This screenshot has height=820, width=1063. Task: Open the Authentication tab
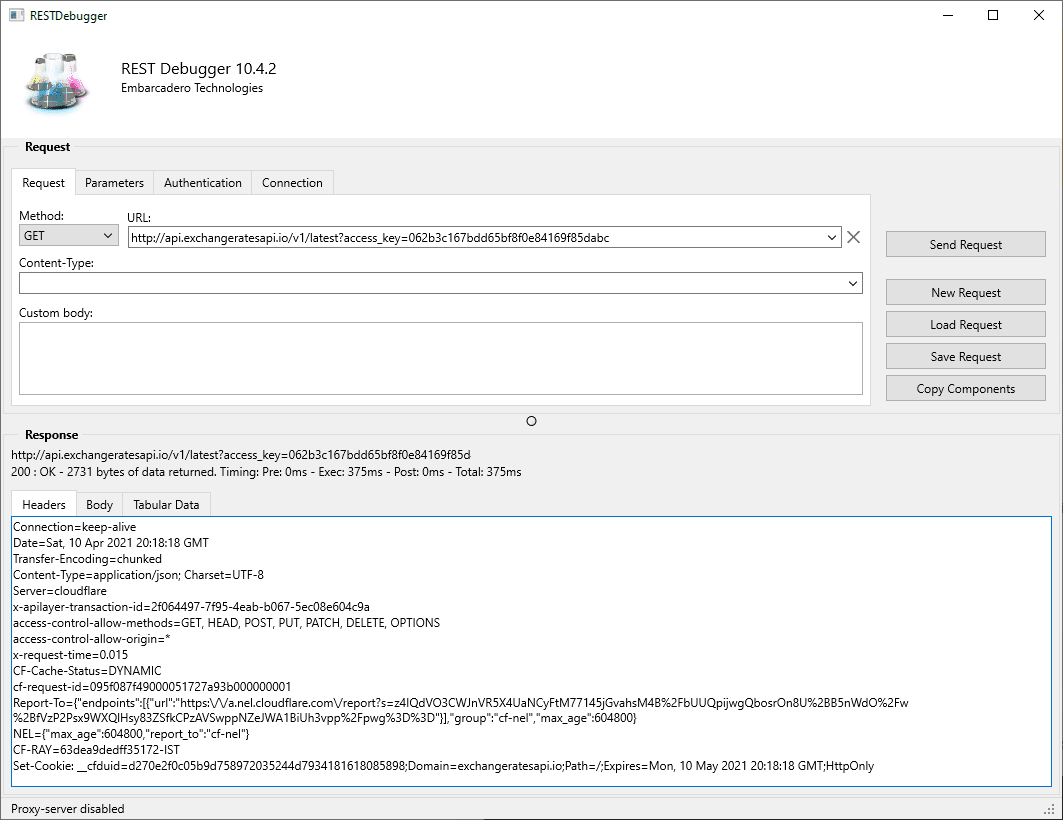(202, 182)
